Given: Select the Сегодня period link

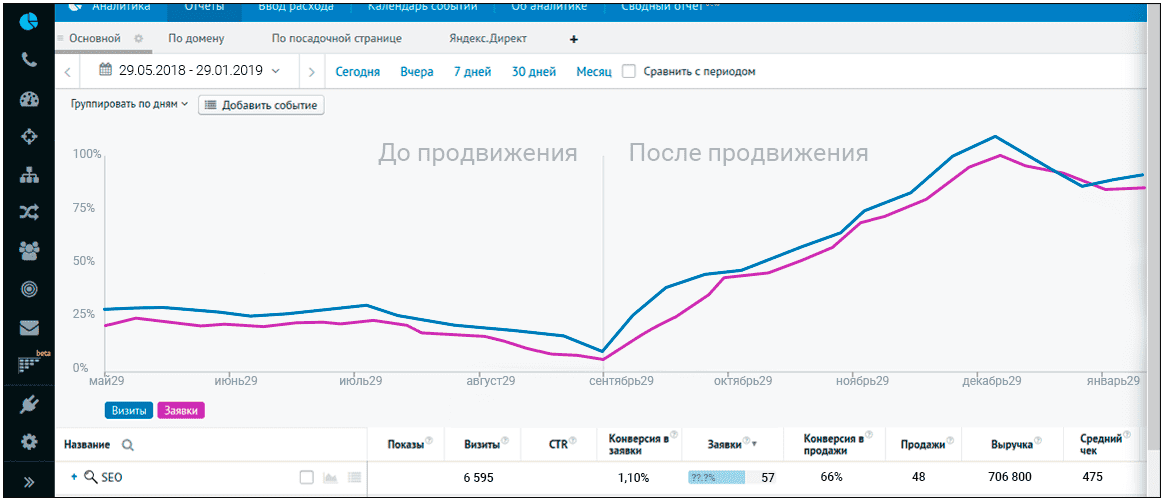Looking at the screenshot, I should tap(358, 72).
